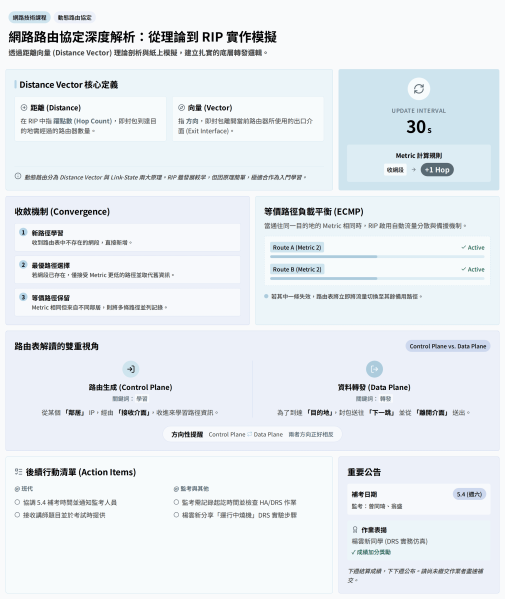
Task: Click the Control Plane vs. Data Plane badge
Action: pos(448,346)
